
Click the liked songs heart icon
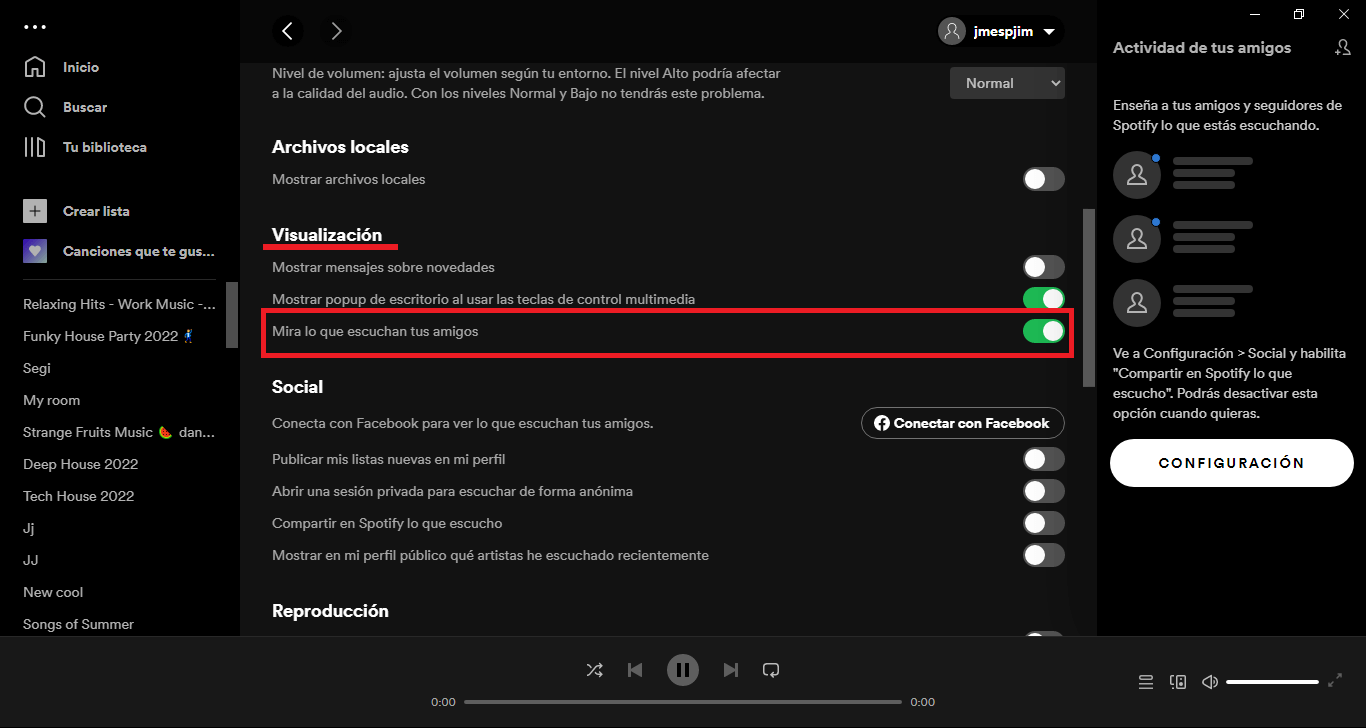[35, 251]
